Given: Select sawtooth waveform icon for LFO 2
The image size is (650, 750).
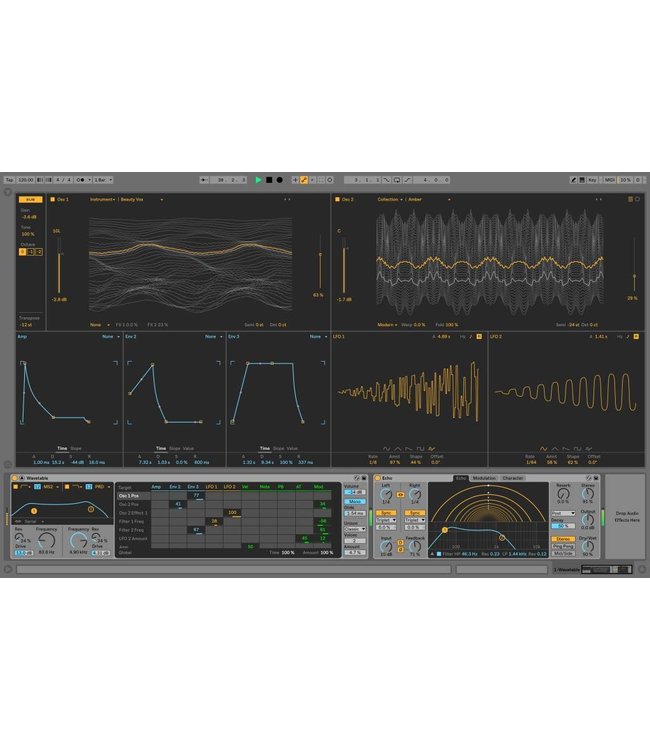Looking at the screenshot, I should [x=566, y=449].
